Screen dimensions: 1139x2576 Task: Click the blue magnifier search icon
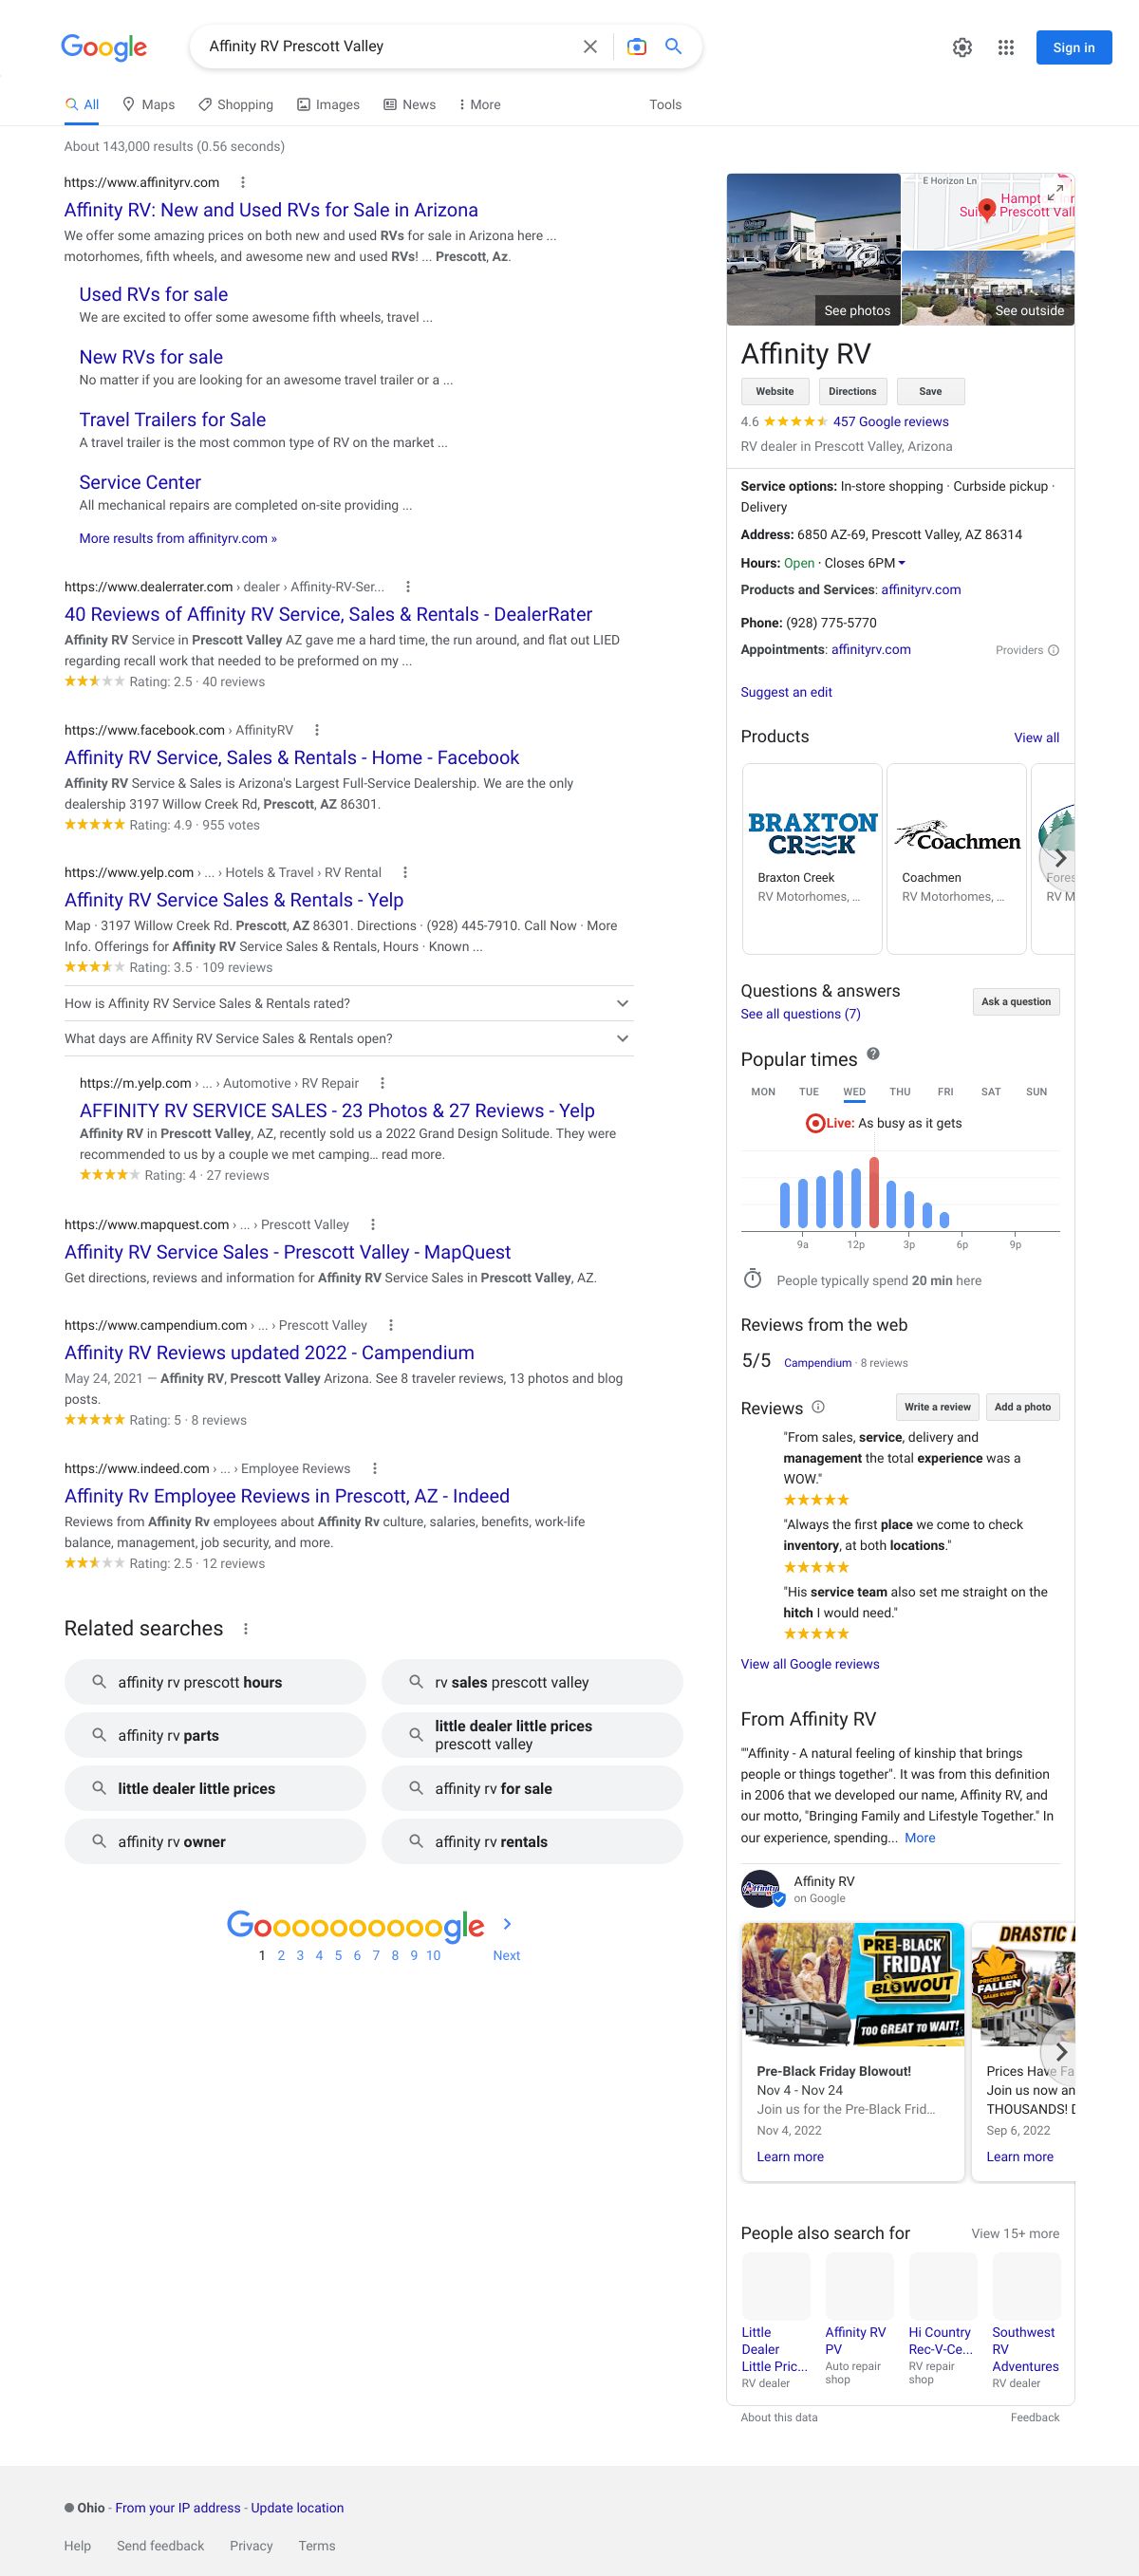click(x=673, y=47)
